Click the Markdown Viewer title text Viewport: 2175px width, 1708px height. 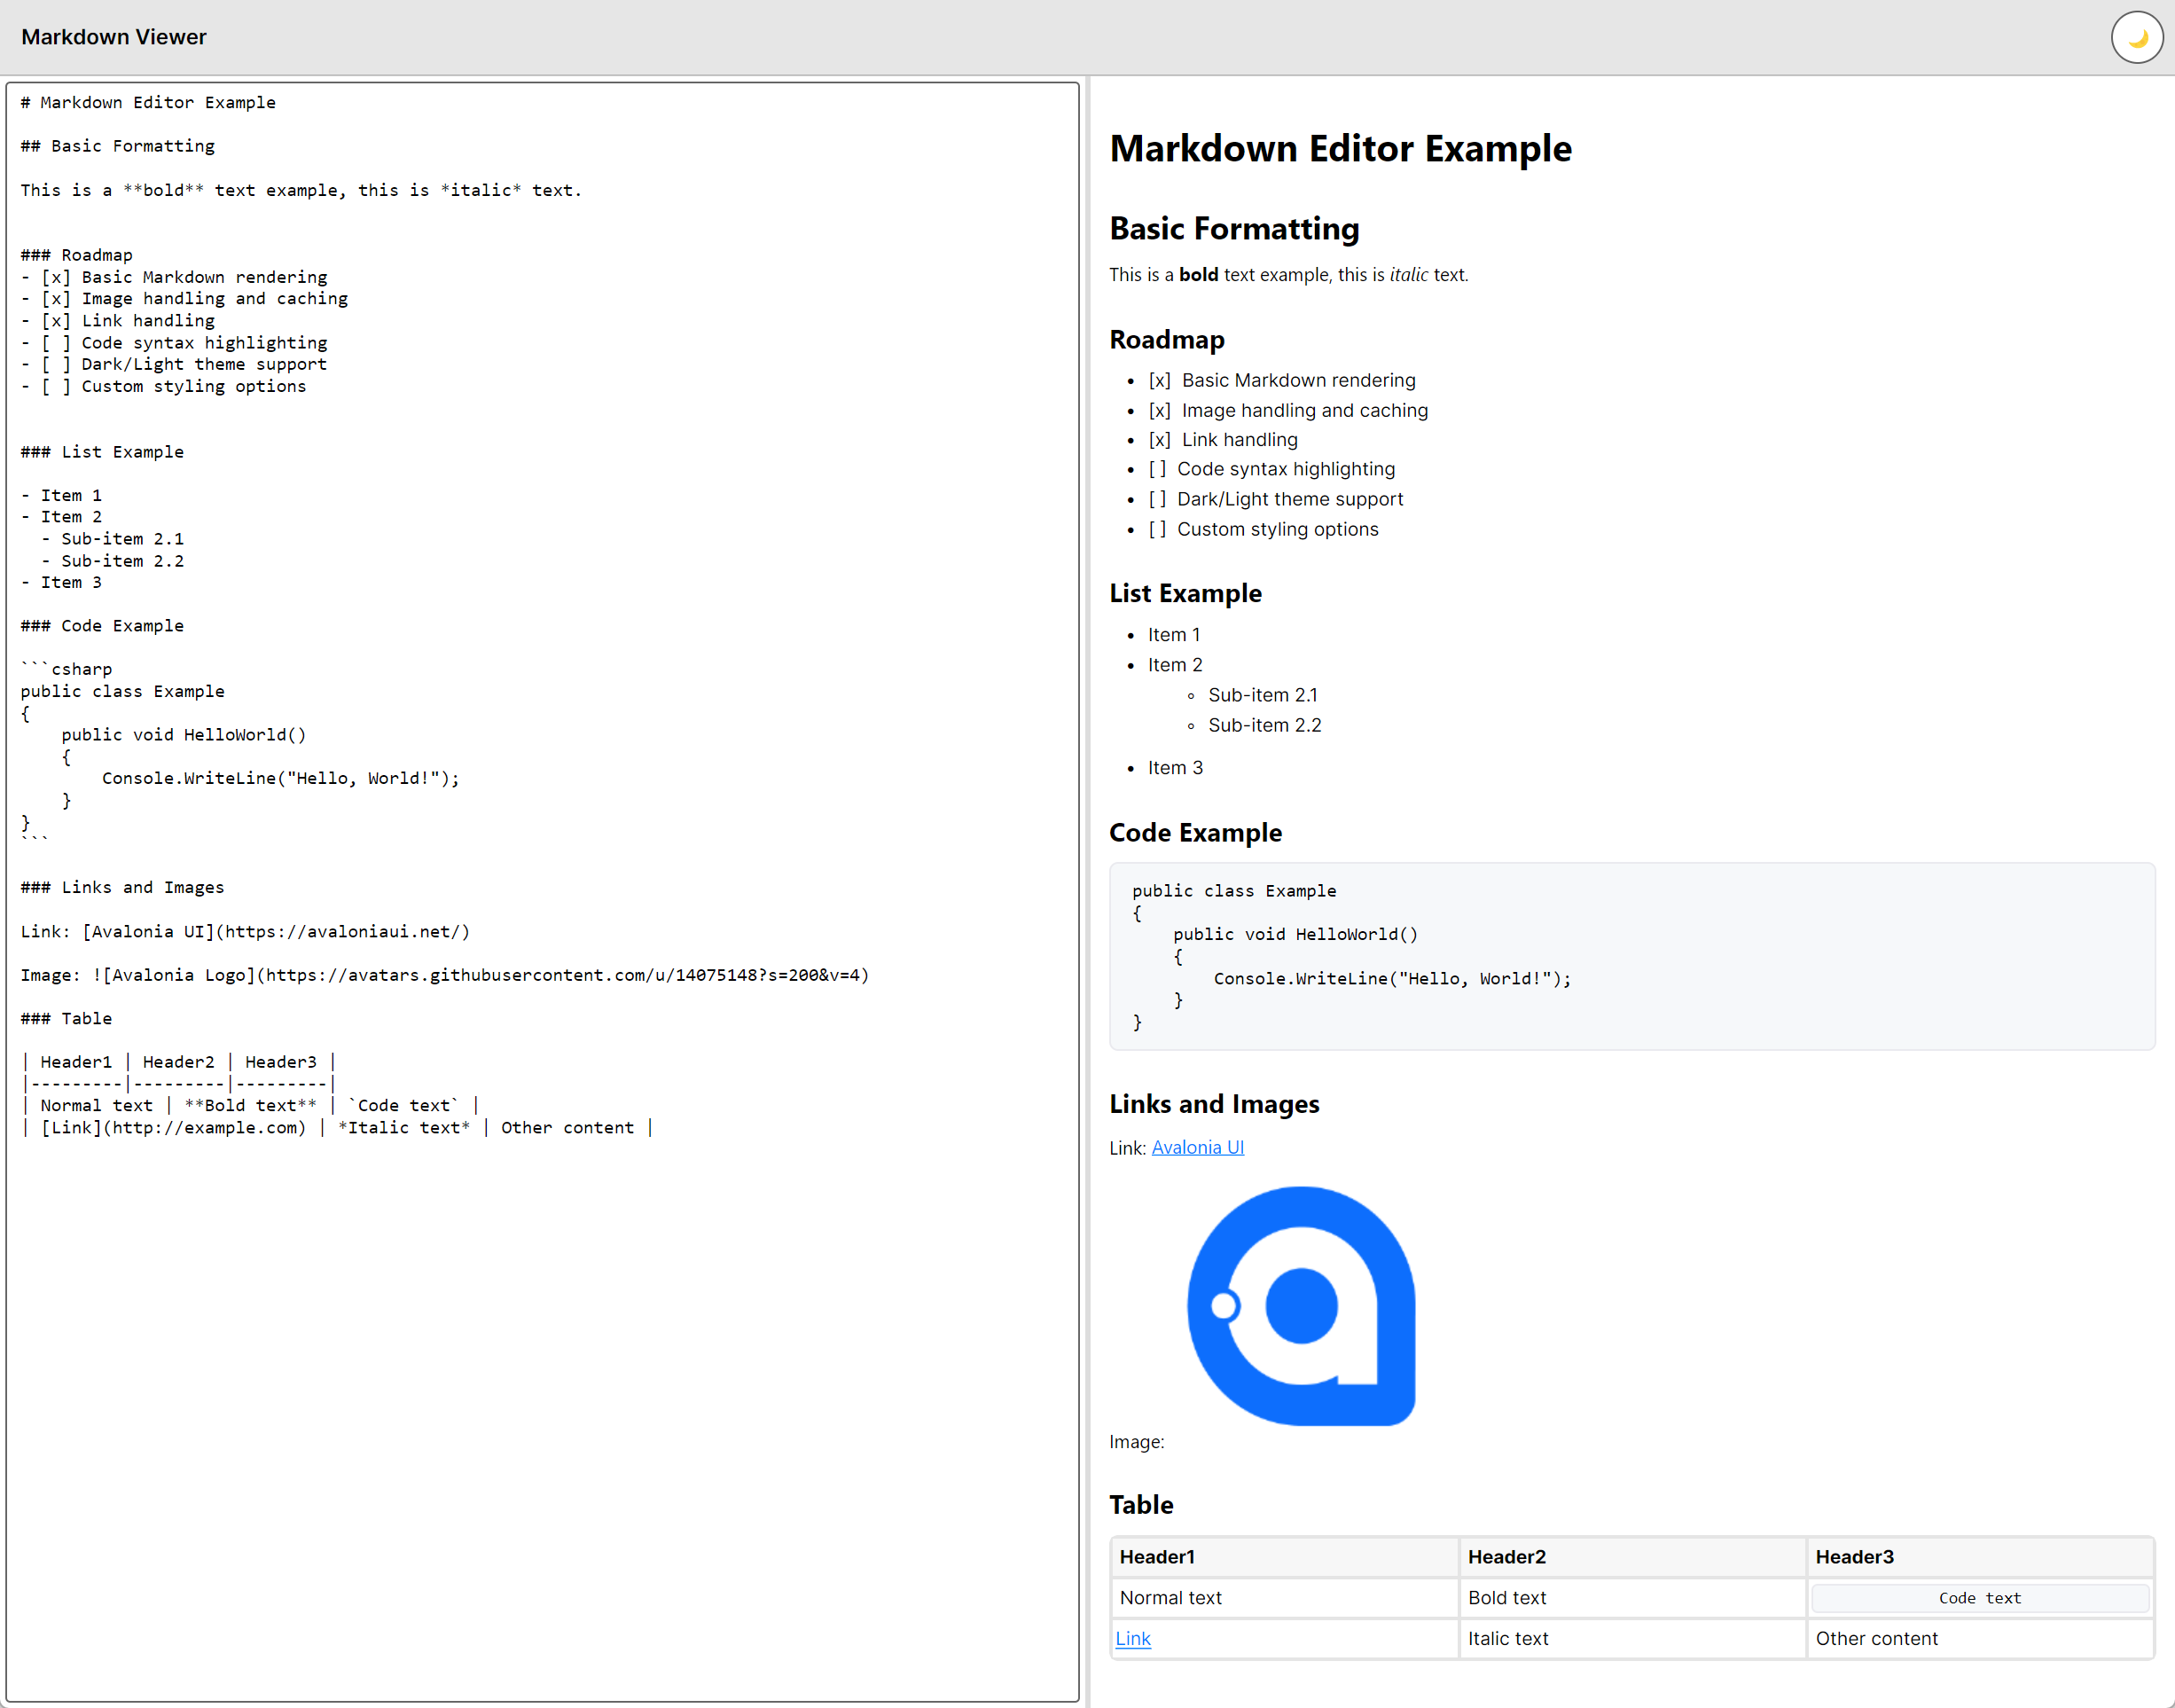[114, 37]
